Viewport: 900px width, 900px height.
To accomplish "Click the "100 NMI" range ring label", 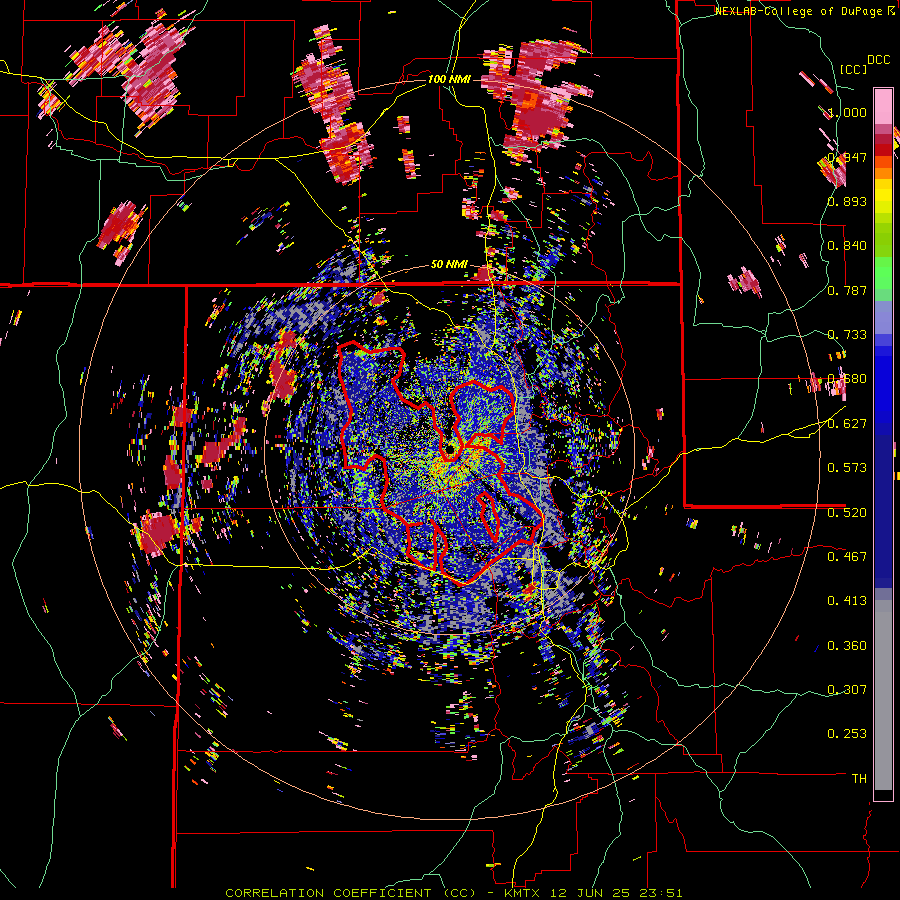I will coord(449,79).
